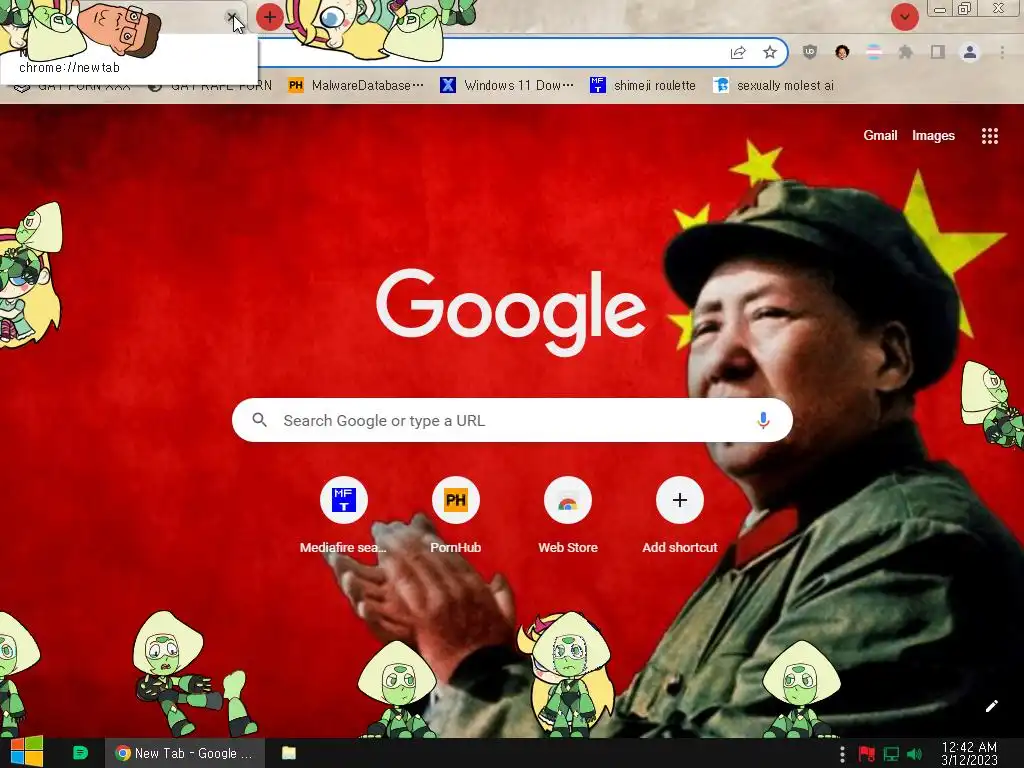Open the Web Store shortcut
This screenshot has width=1024, height=768.
point(568,516)
